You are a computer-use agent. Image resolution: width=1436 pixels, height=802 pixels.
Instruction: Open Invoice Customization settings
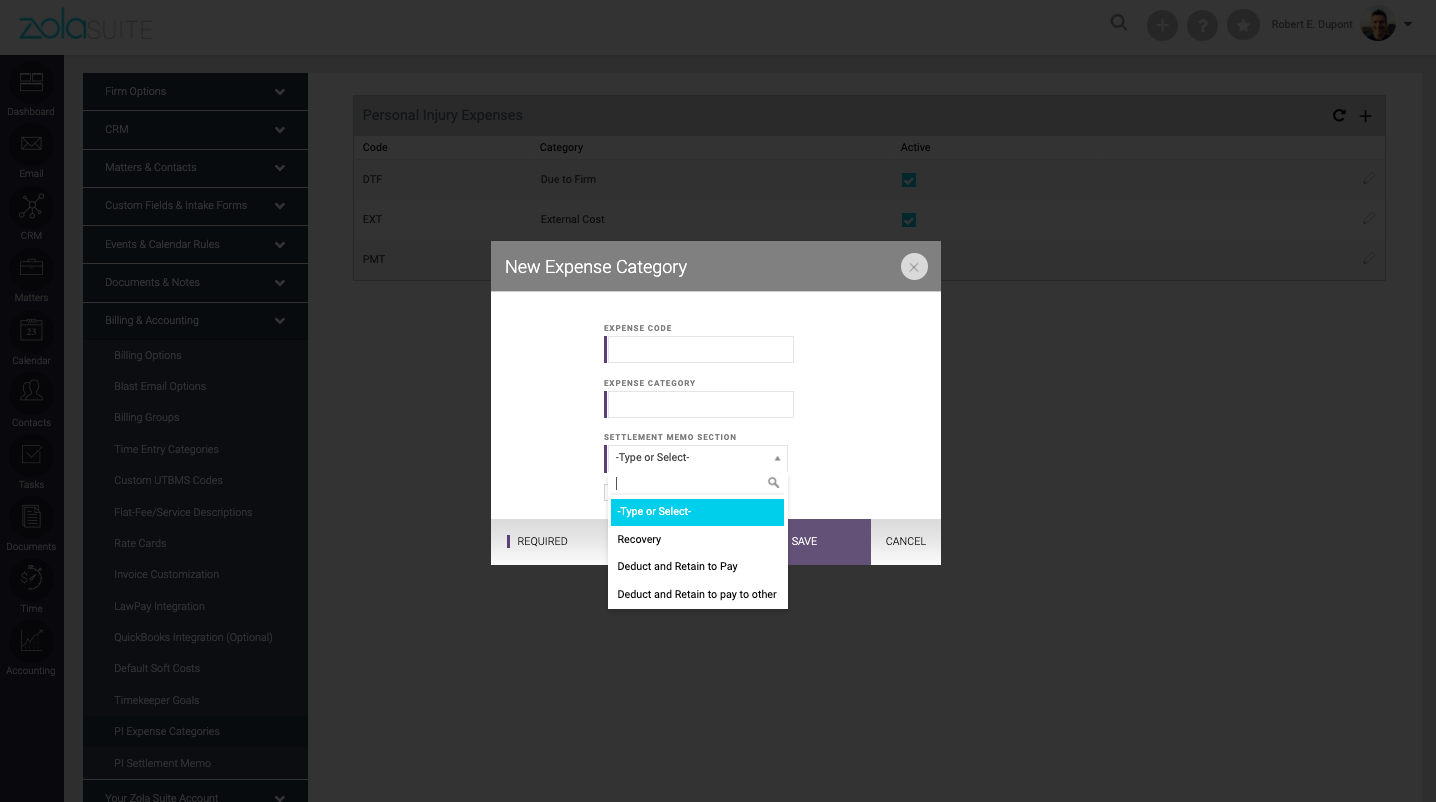tap(166, 574)
